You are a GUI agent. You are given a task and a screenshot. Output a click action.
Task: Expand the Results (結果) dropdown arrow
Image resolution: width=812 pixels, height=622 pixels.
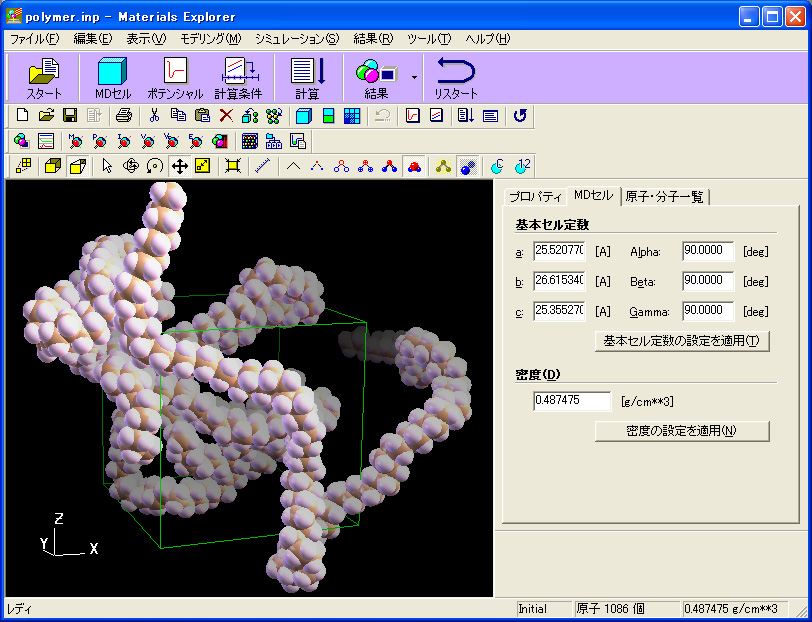pos(413,77)
